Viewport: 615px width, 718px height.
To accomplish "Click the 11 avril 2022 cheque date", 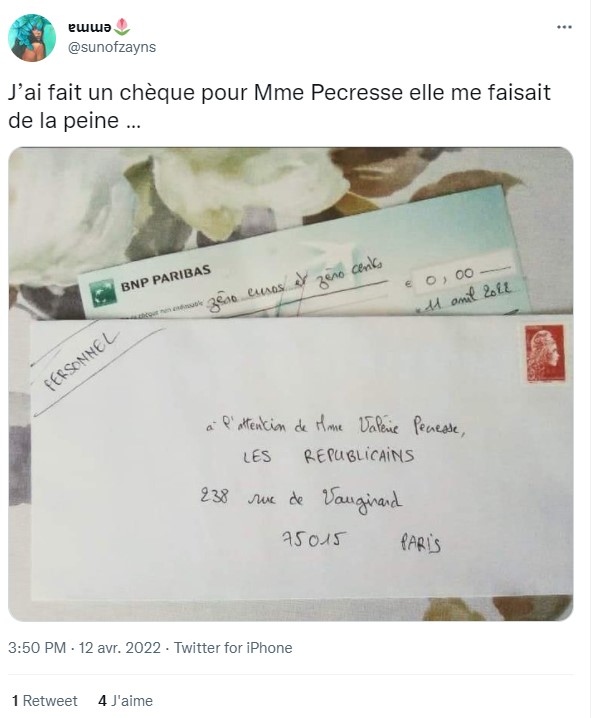I will tap(466, 297).
